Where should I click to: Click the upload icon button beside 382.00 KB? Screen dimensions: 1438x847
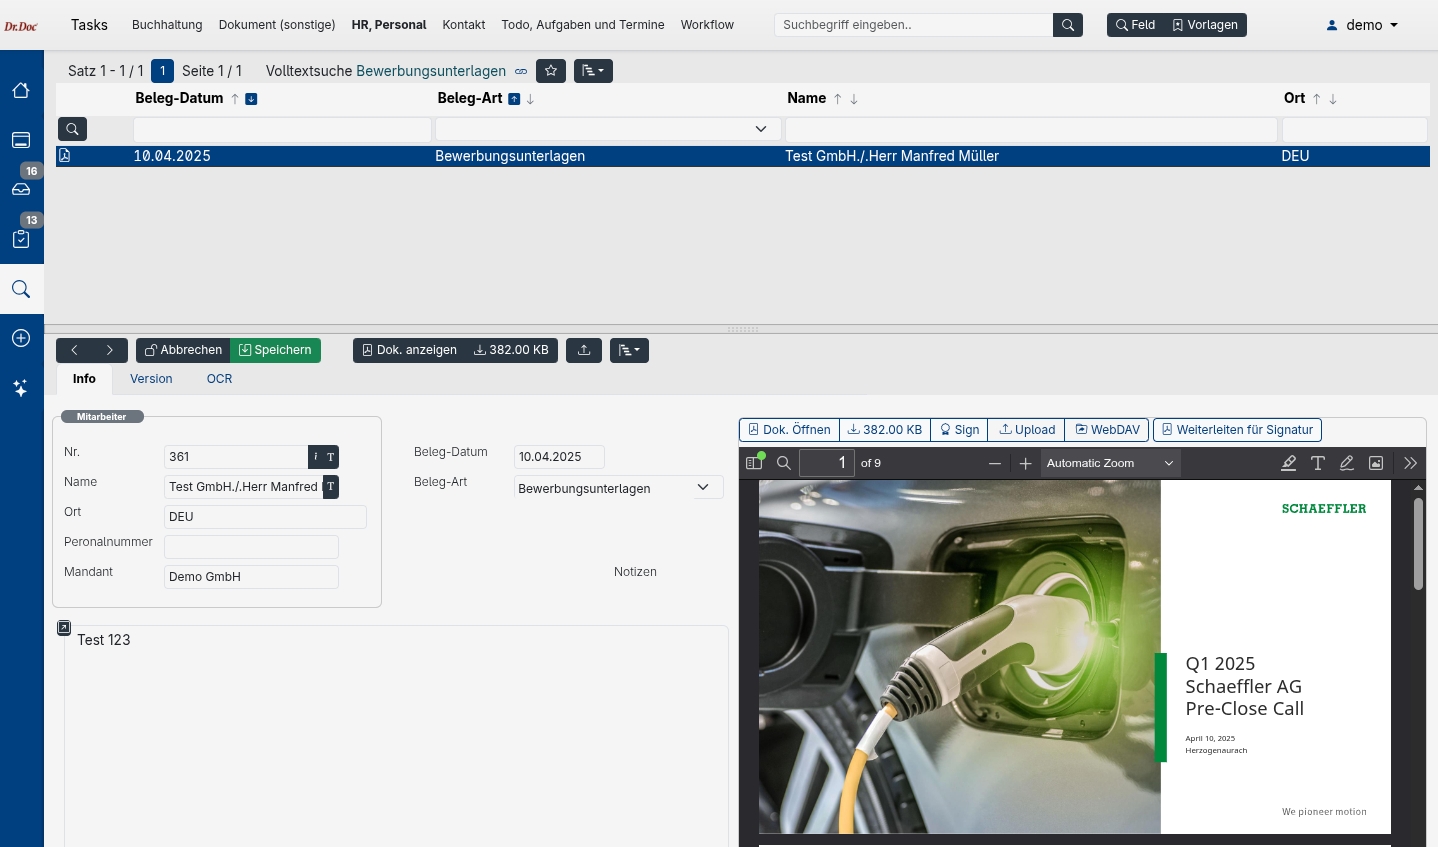584,350
